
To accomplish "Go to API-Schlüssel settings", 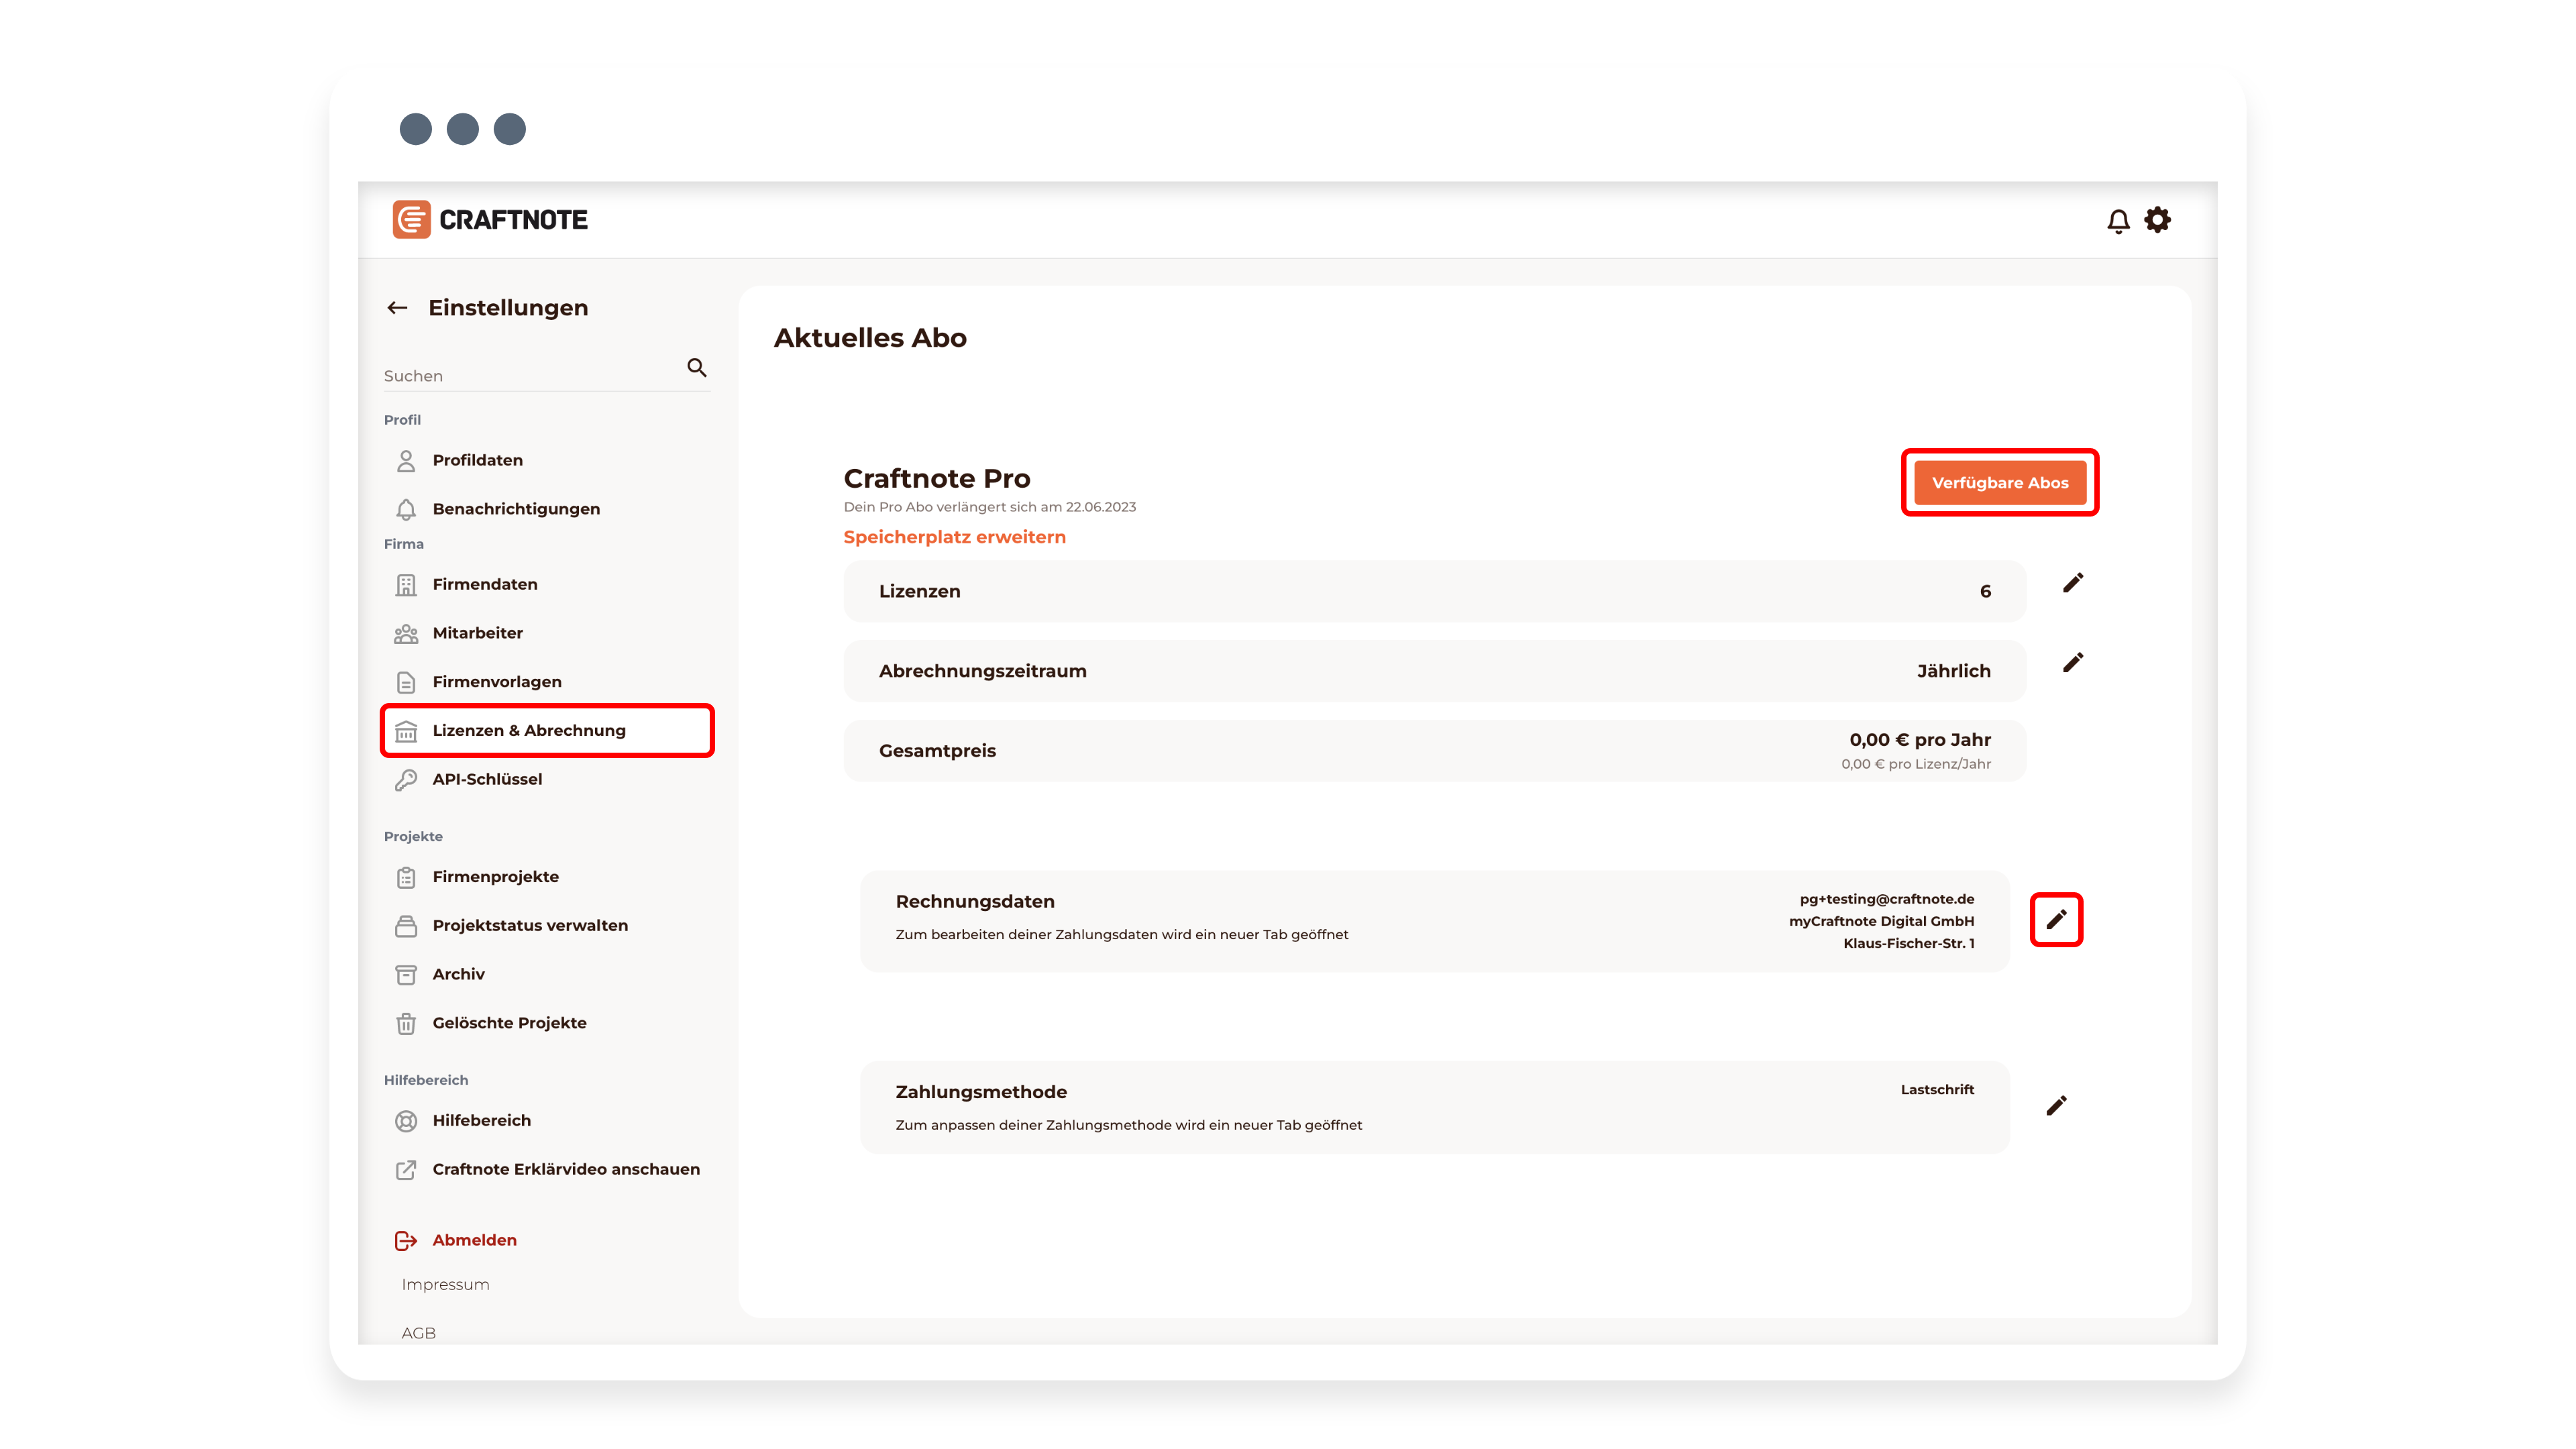I will click(x=487, y=779).
